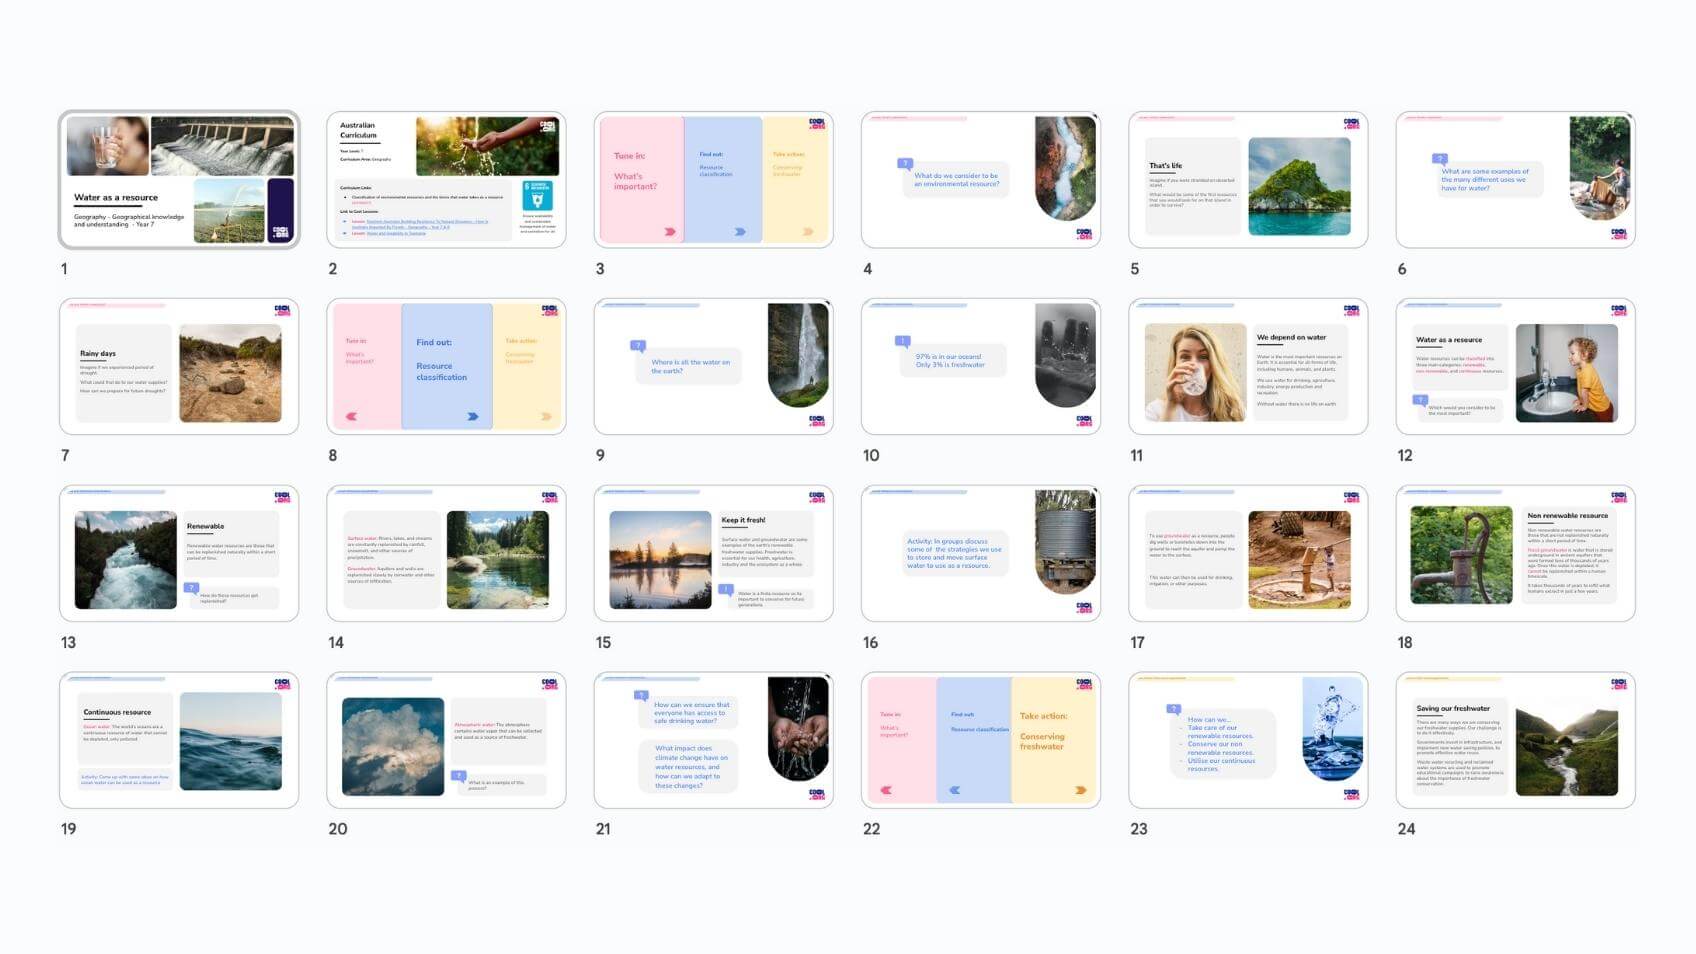The height and width of the screenshot is (954, 1696).
Task: Click the blue arrow on slide 8
Action: point(472,417)
